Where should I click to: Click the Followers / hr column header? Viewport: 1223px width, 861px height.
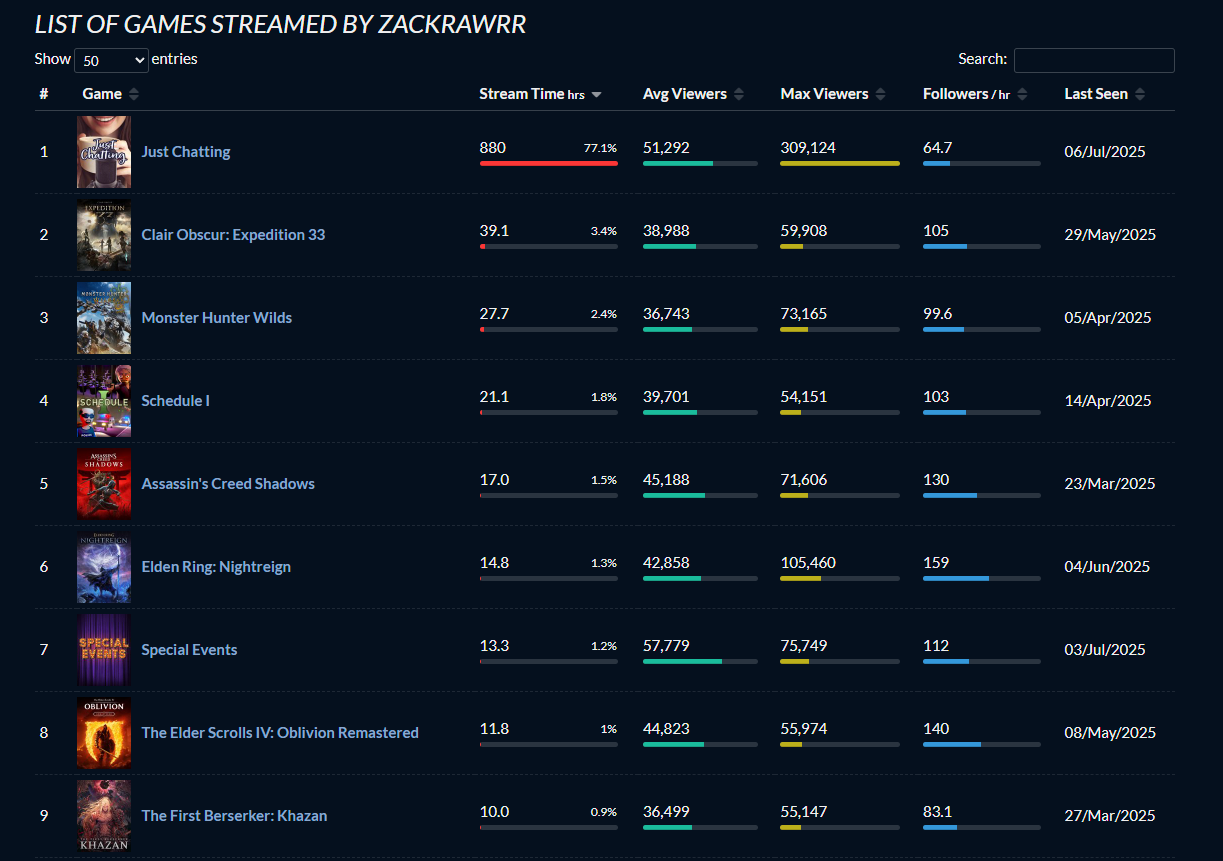pyautogui.click(x=967, y=94)
